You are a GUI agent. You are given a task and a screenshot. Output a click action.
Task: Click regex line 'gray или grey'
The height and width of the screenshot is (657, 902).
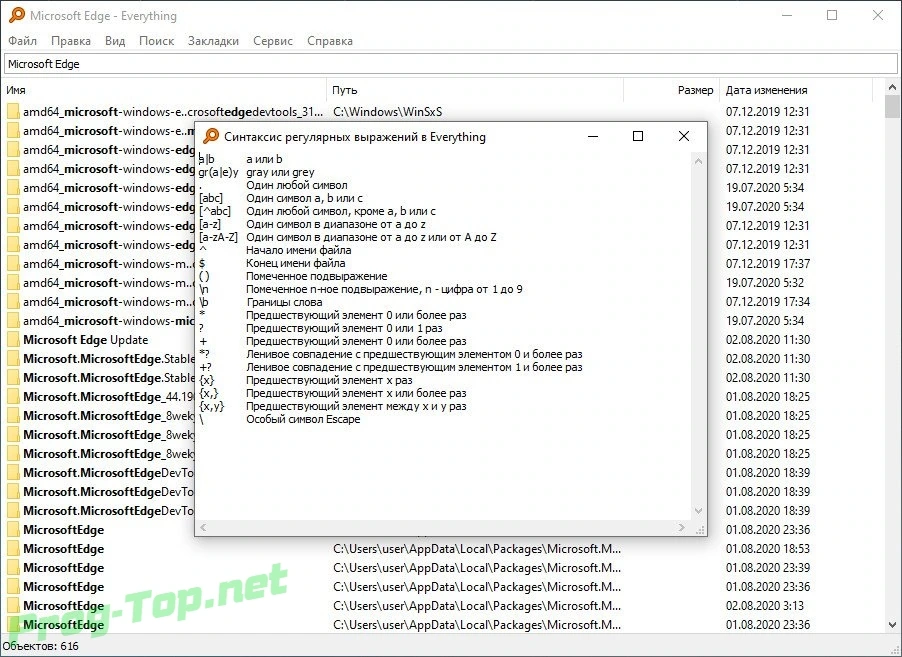[x=280, y=172]
